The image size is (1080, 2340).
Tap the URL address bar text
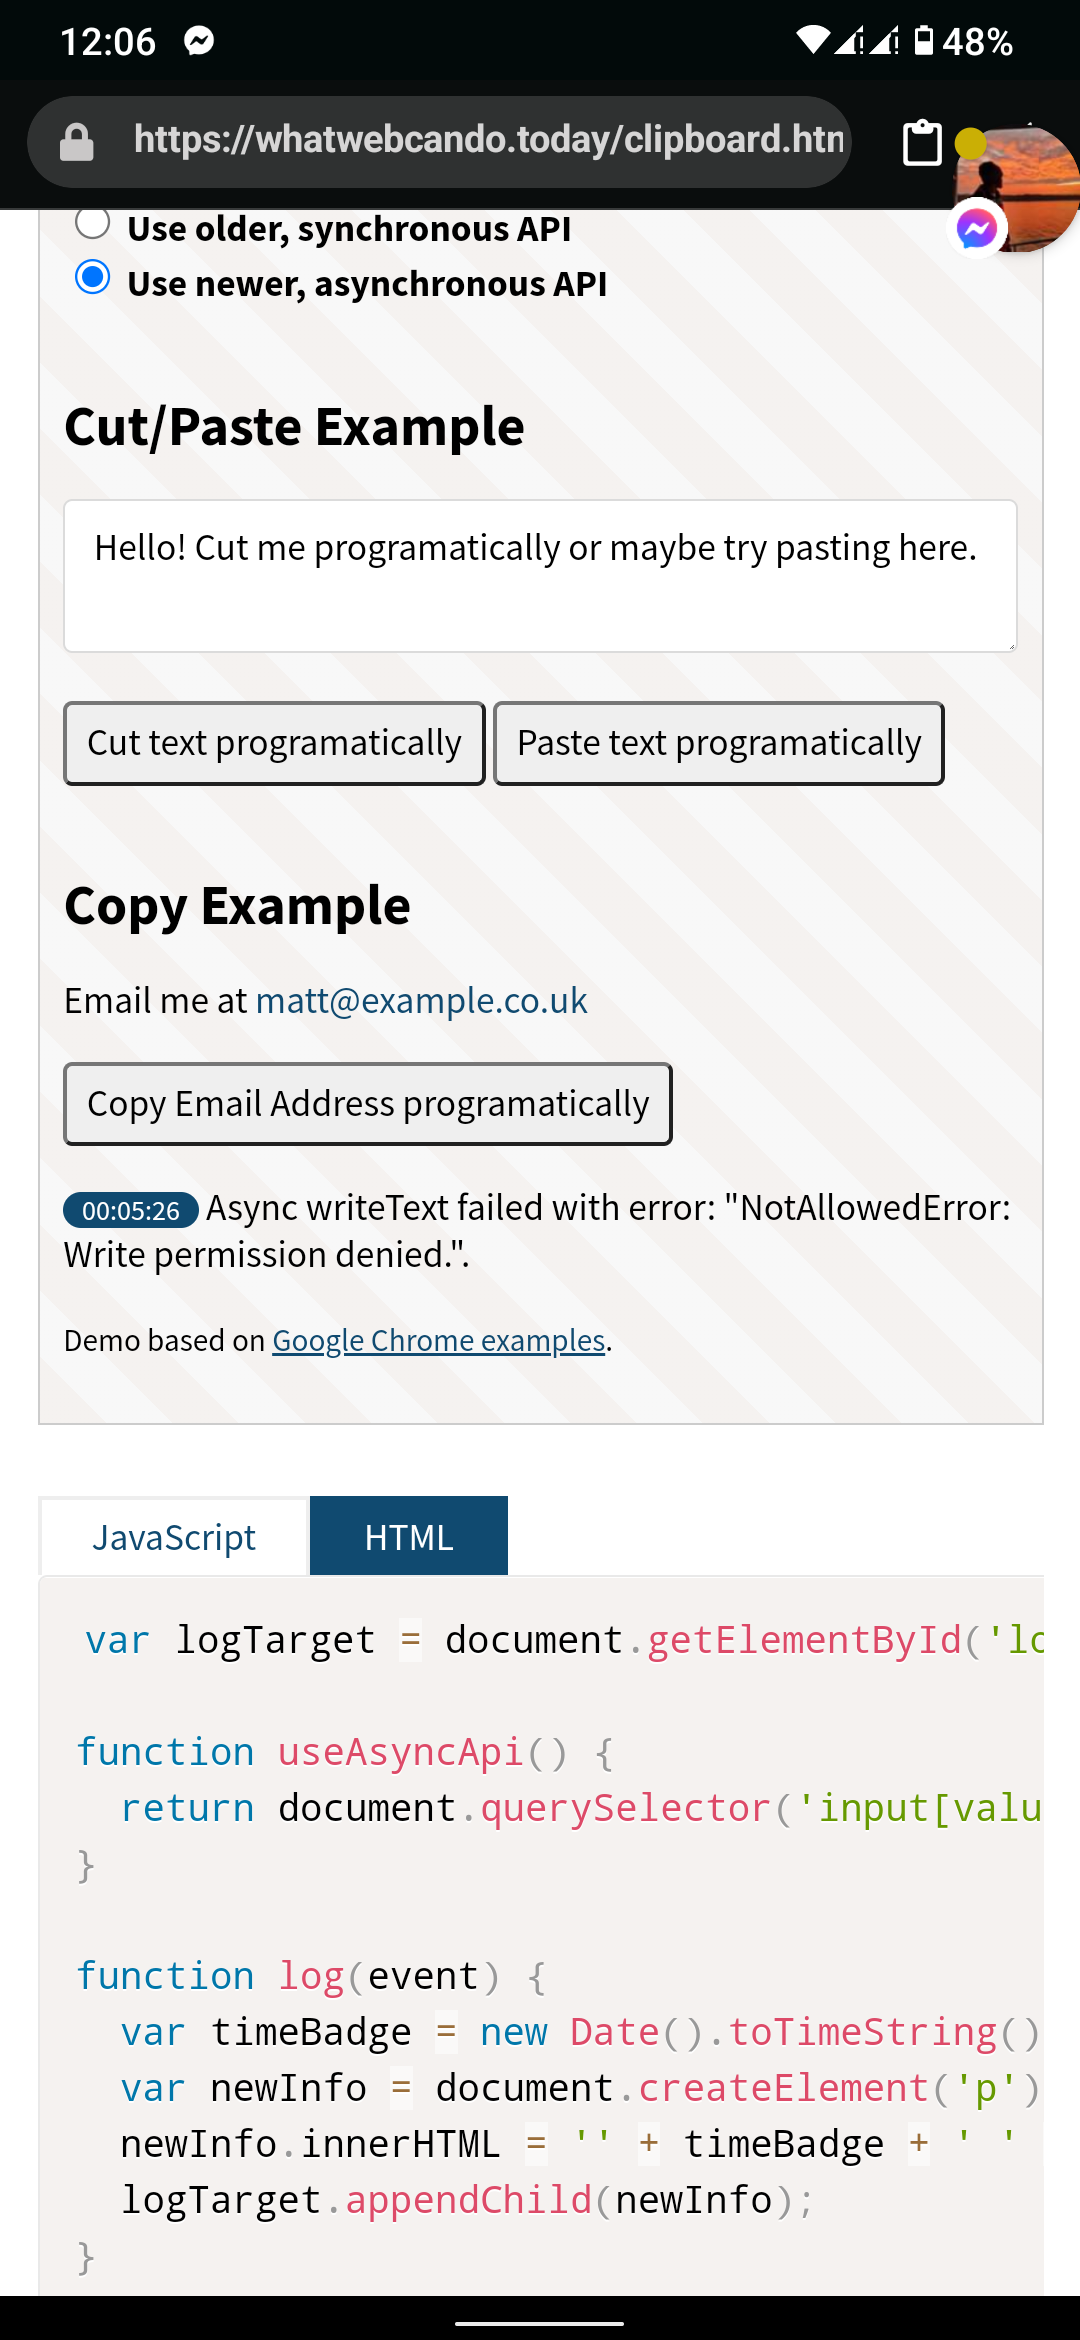point(488,140)
